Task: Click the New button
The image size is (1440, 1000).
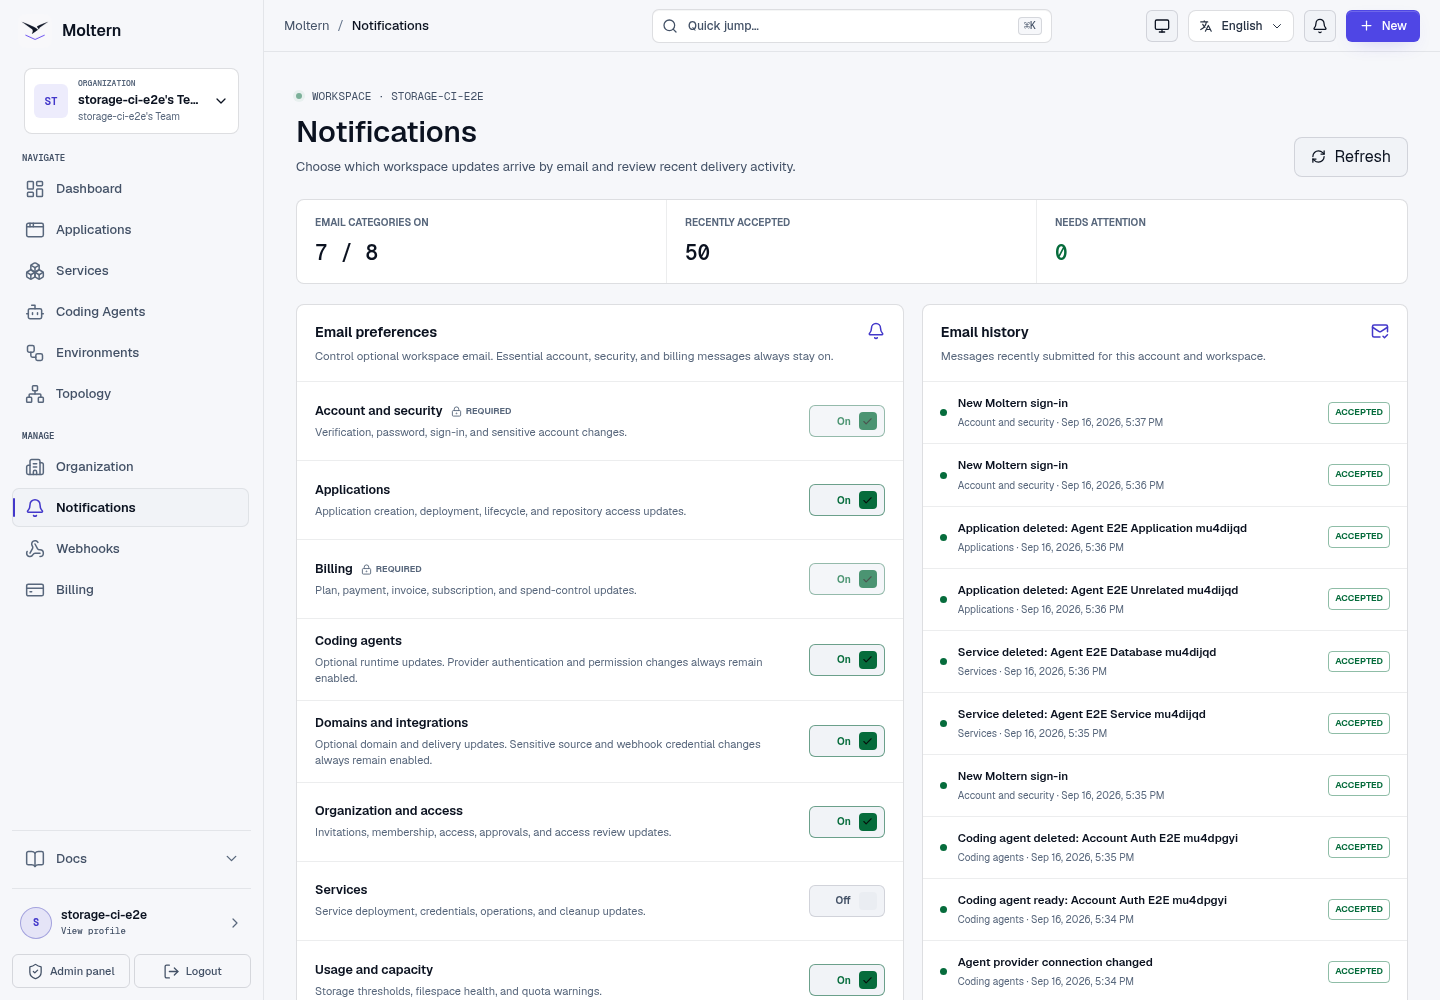Action: point(1383,26)
